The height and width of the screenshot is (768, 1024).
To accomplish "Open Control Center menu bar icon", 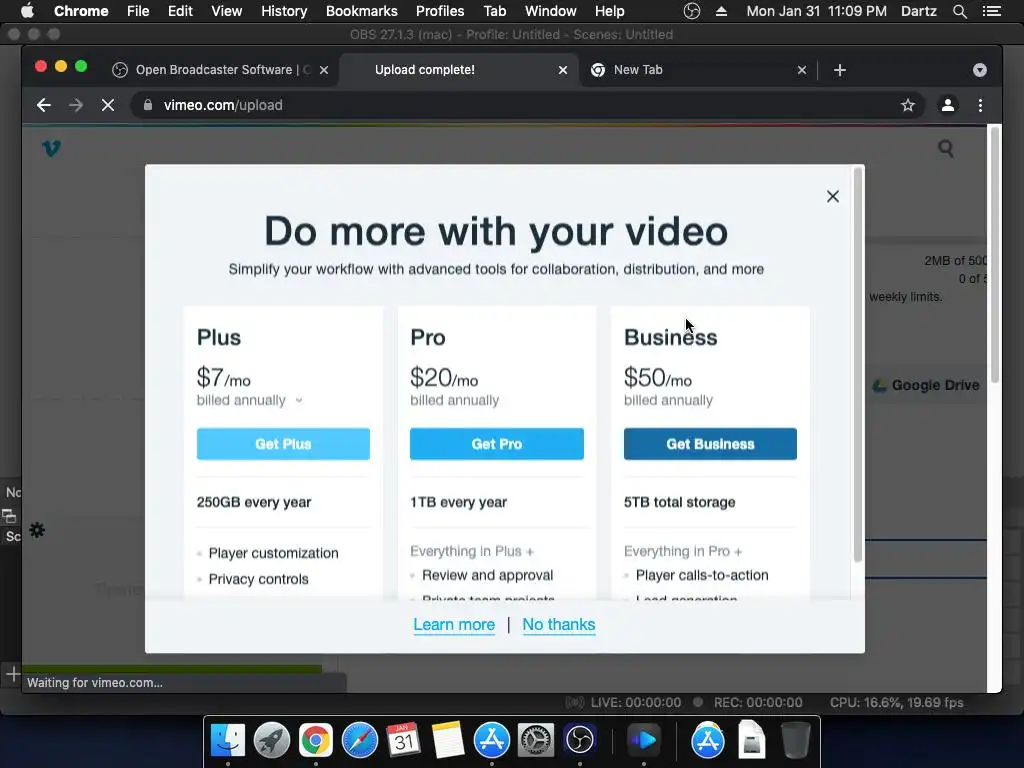I will [x=991, y=11].
